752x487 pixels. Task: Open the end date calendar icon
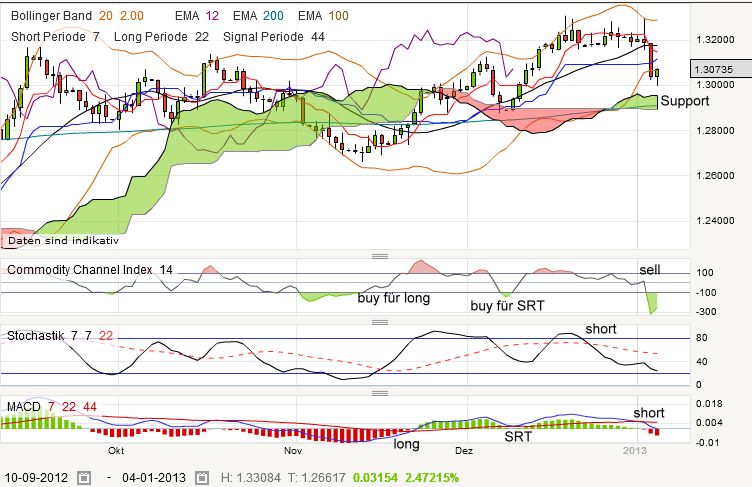click(202, 477)
